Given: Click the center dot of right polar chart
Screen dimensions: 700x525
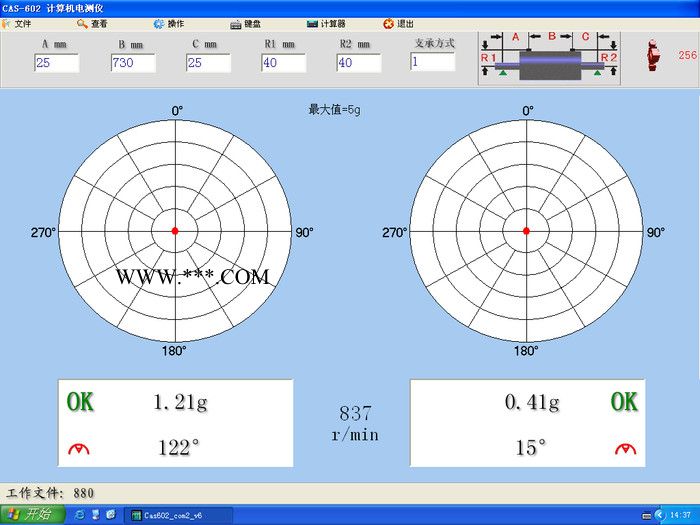Looking at the screenshot, I should tap(526, 232).
